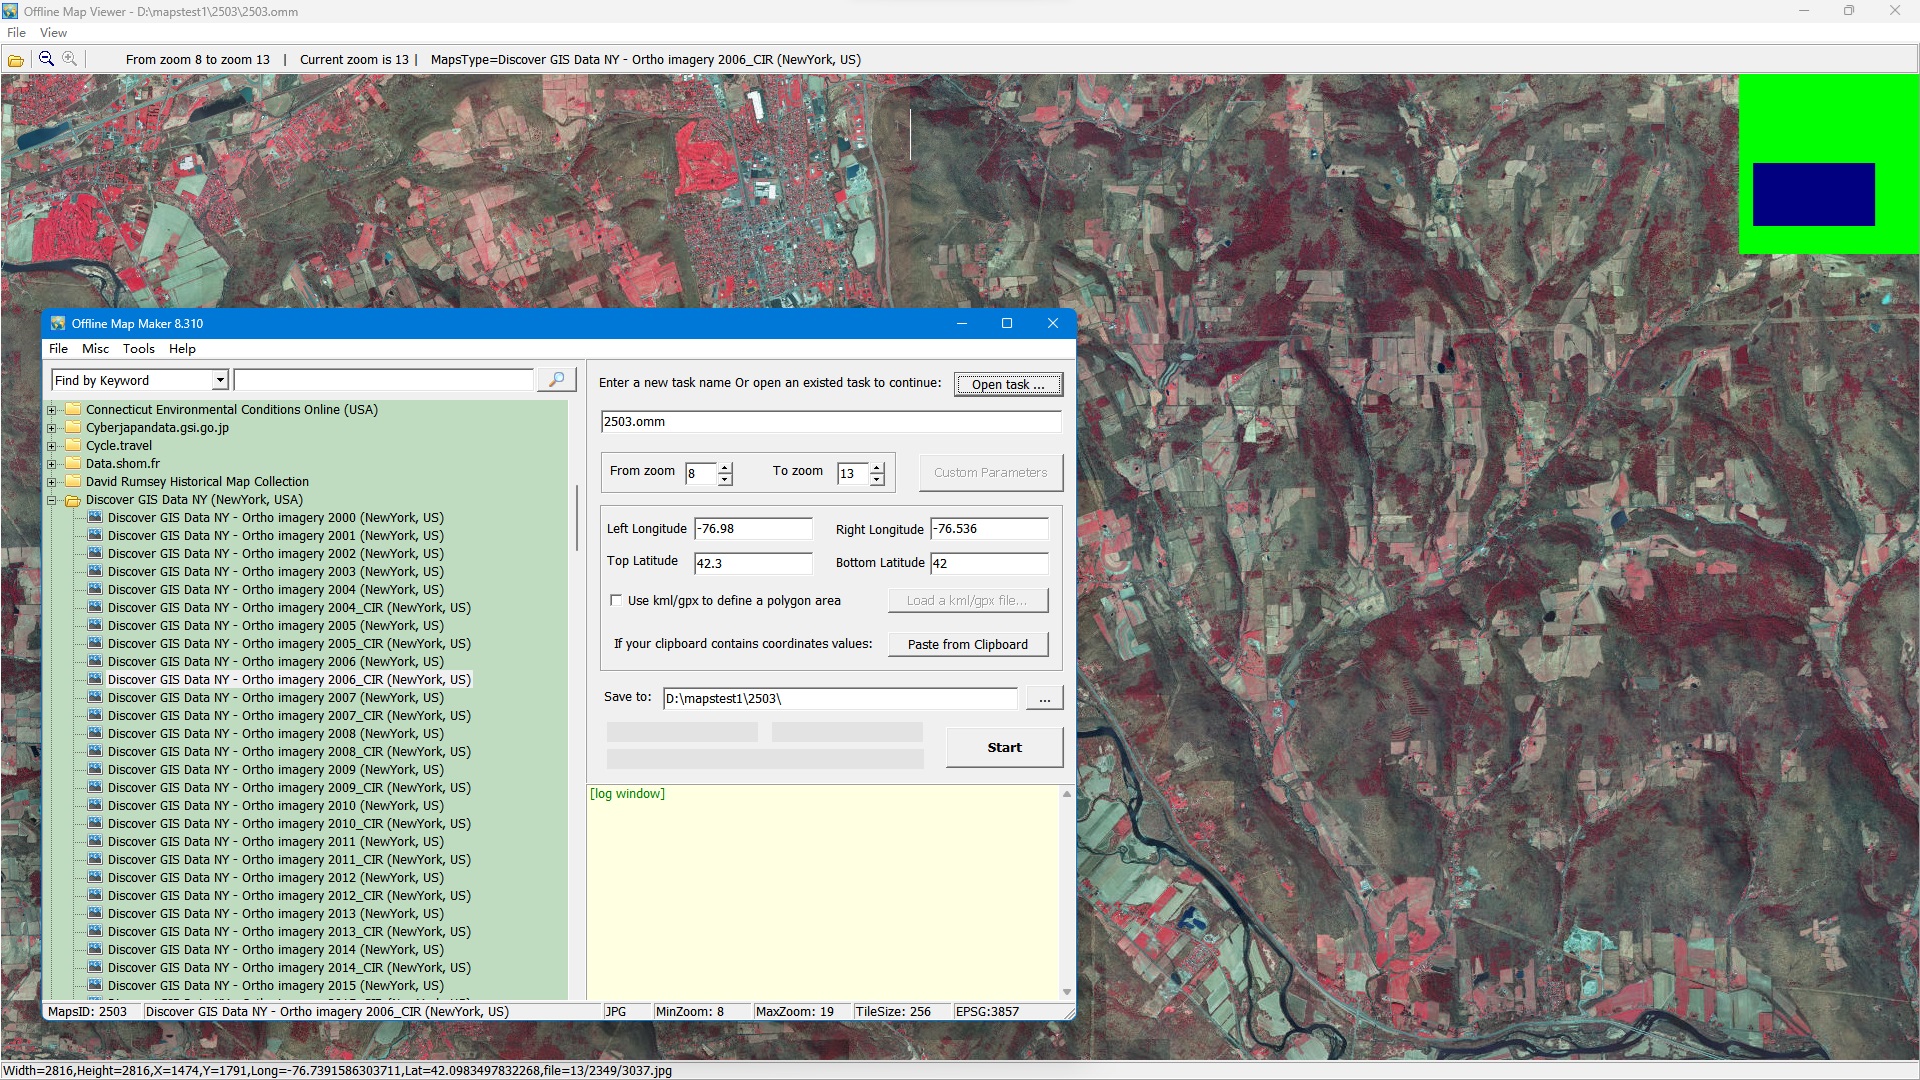The width and height of the screenshot is (1920, 1080).
Task: Click the log window scroll down arrow
Action: tap(1067, 992)
